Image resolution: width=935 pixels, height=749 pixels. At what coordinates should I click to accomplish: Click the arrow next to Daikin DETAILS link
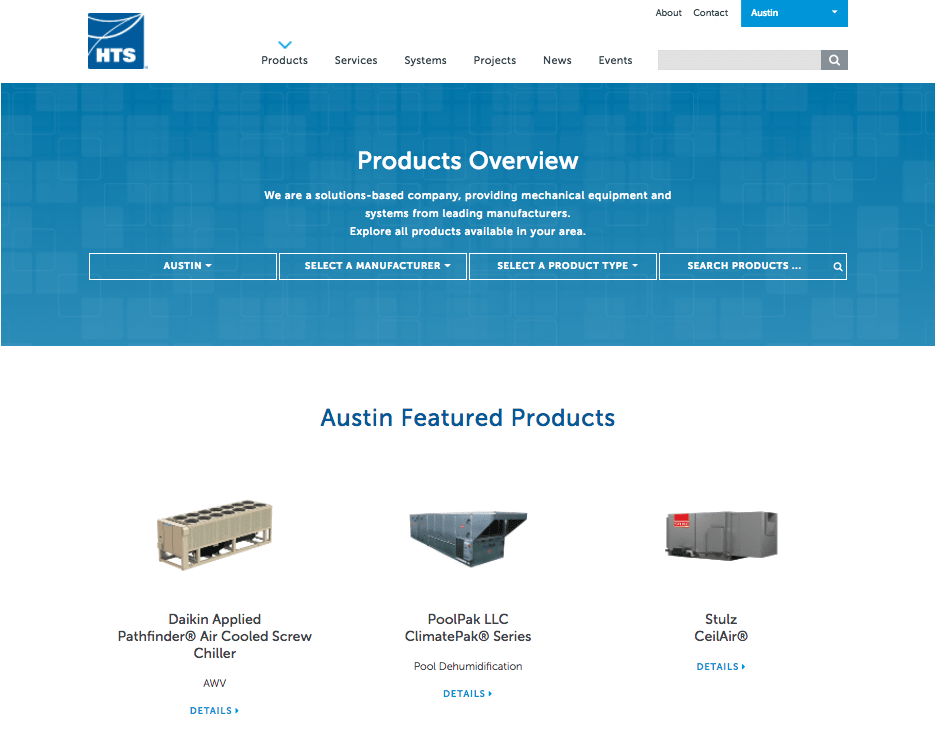pyautogui.click(x=238, y=710)
